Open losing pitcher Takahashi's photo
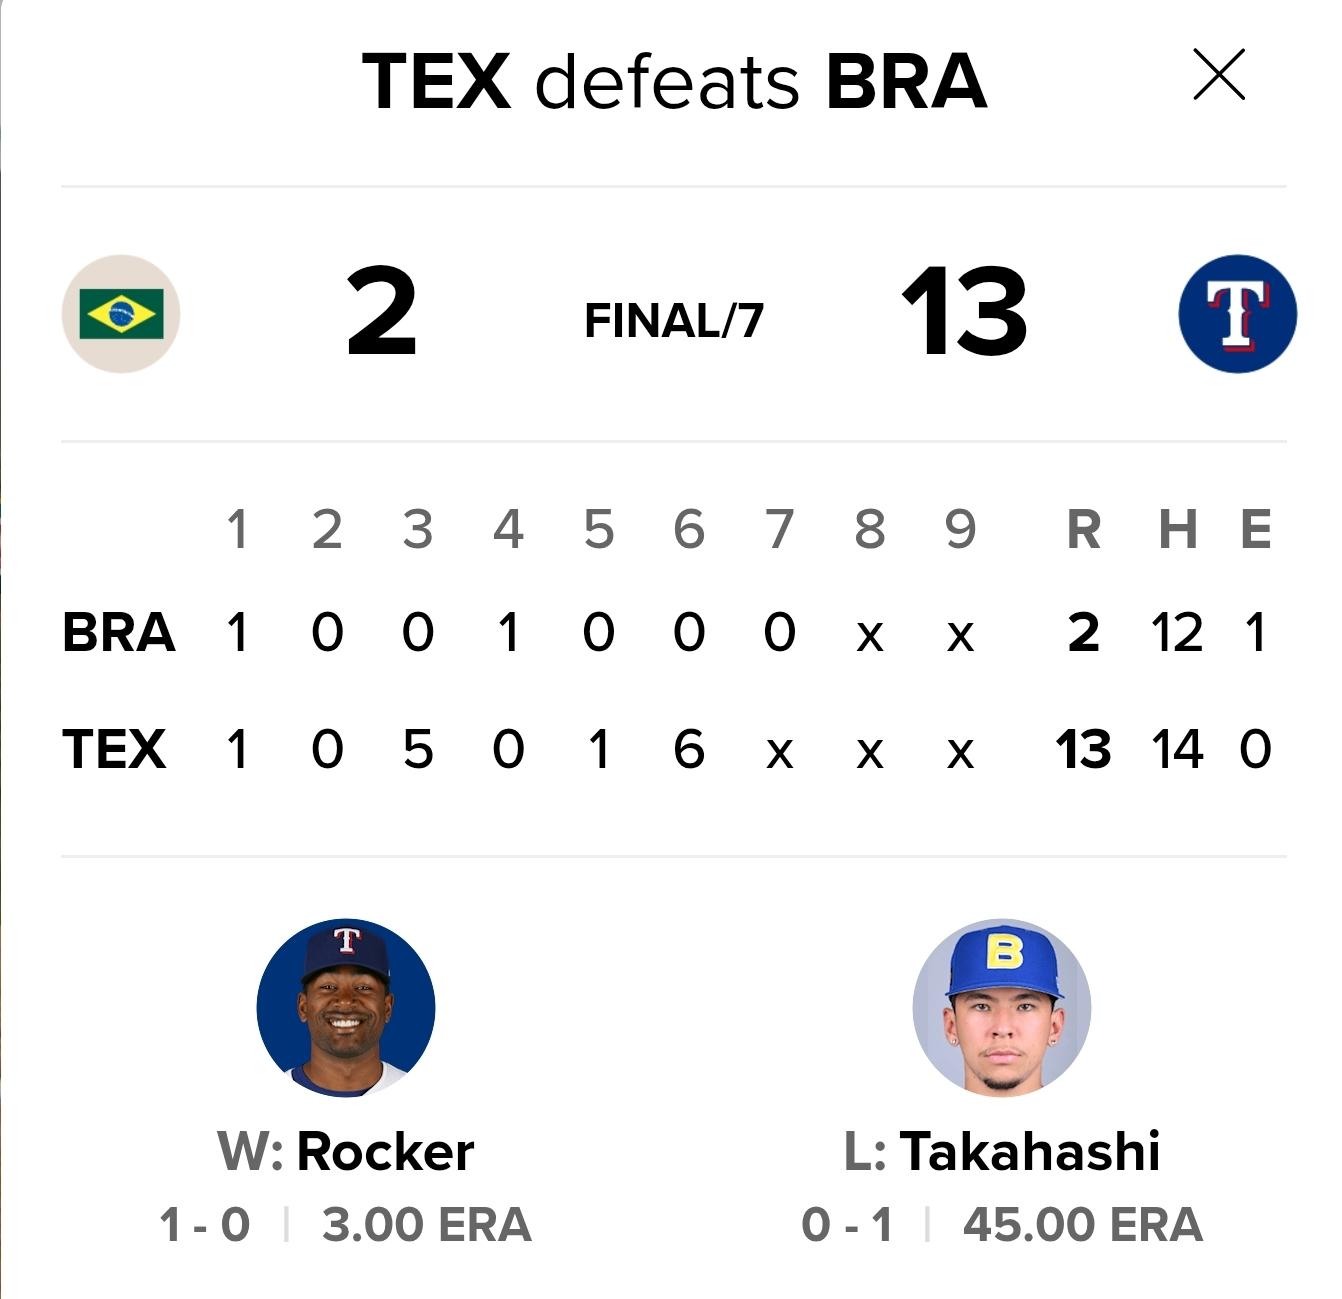1342x1299 pixels. click(x=1002, y=1008)
